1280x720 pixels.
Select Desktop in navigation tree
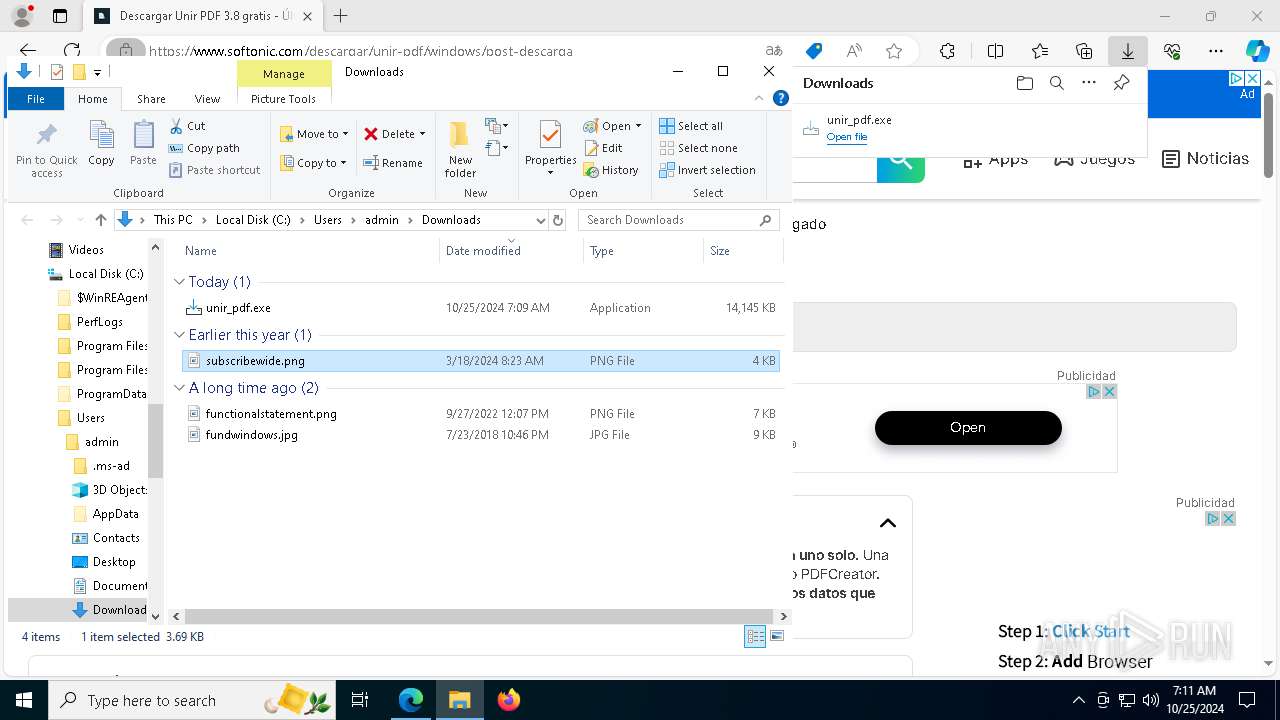114,562
